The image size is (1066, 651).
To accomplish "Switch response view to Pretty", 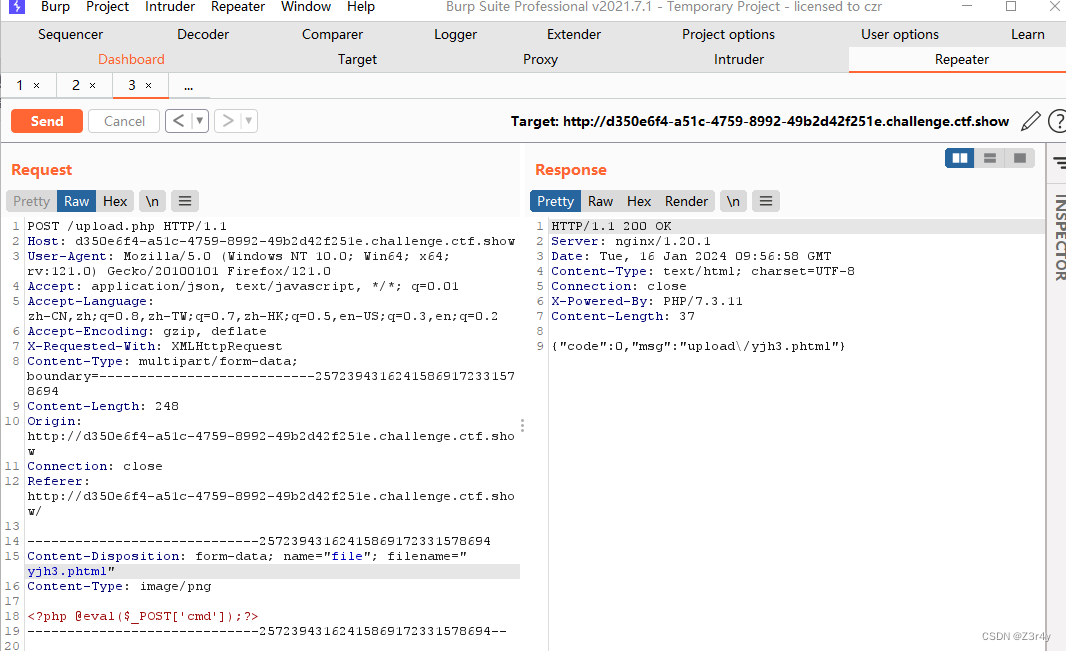I will (555, 201).
